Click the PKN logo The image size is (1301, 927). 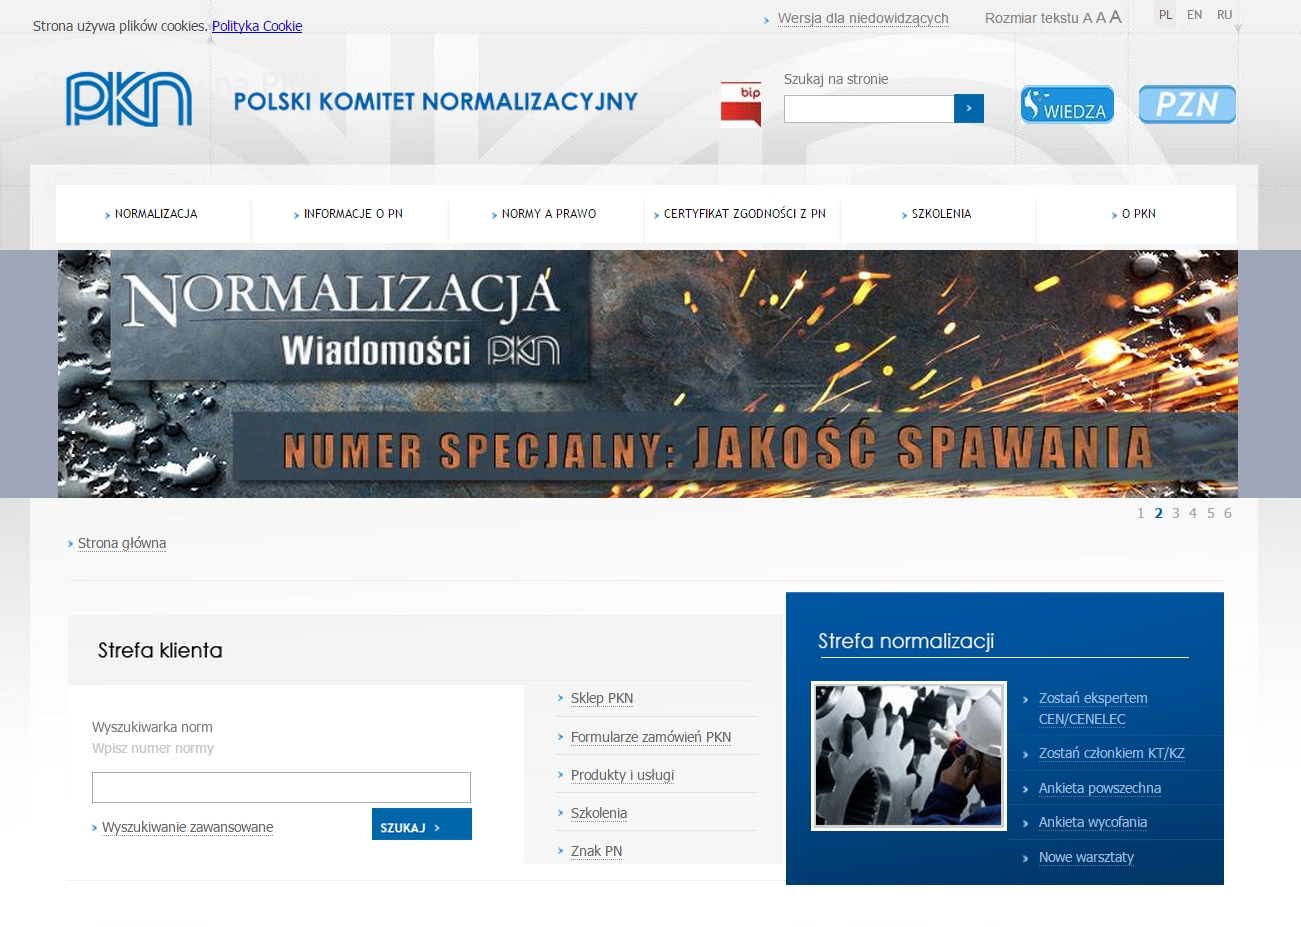129,99
